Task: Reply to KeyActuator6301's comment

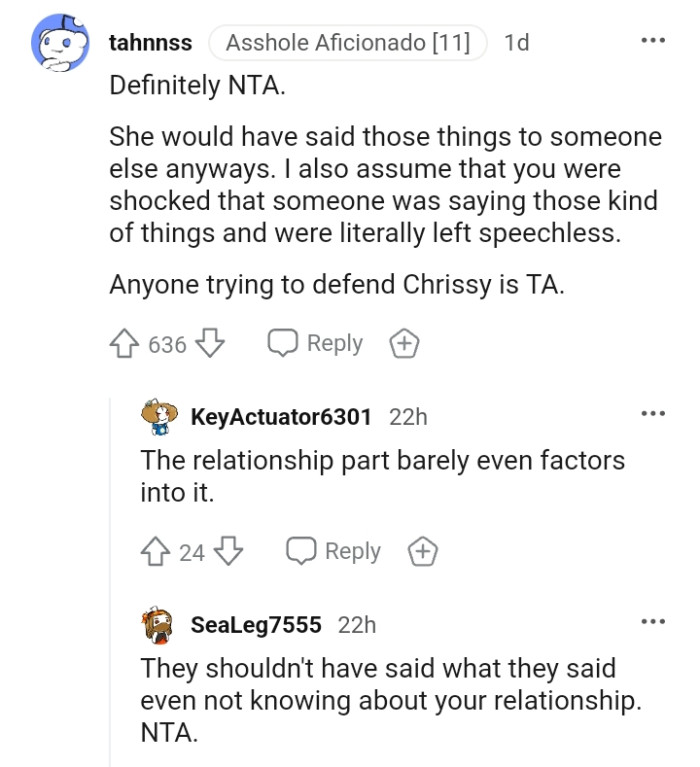Action: [334, 551]
